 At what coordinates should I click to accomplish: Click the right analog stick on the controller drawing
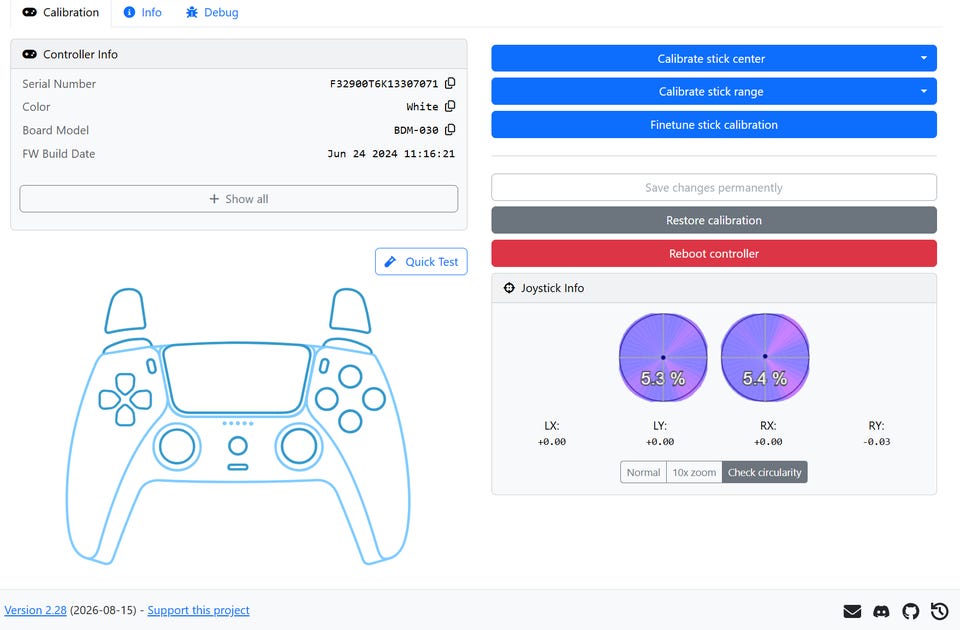point(299,446)
